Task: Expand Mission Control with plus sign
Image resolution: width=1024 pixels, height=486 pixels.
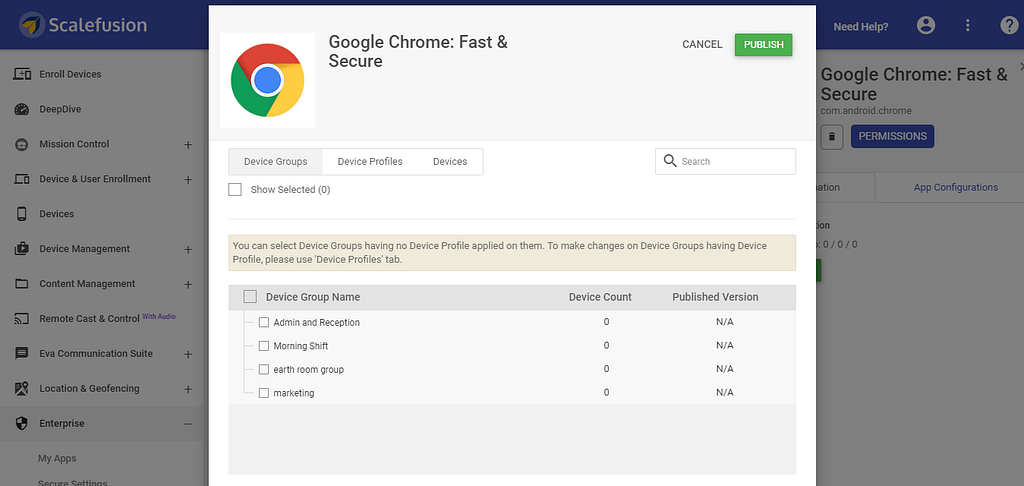Action: (188, 144)
